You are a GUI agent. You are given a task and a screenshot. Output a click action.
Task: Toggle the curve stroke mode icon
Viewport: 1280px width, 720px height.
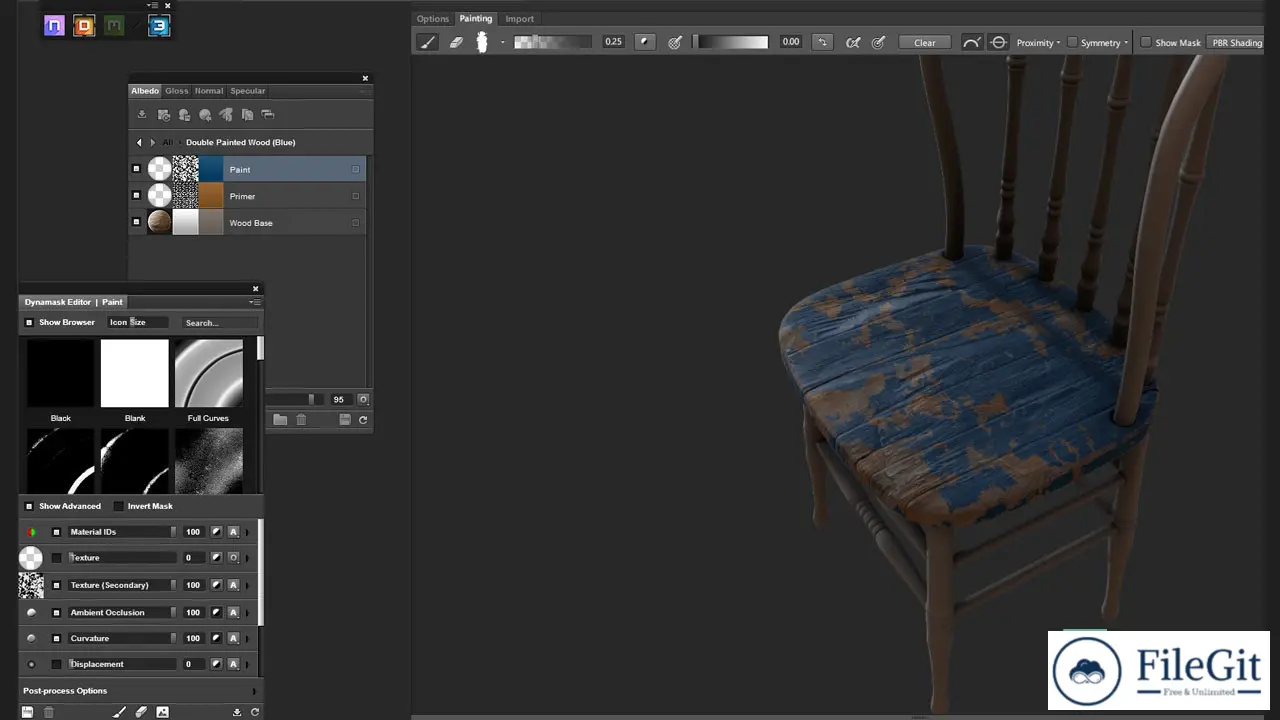click(x=971, y=42)
